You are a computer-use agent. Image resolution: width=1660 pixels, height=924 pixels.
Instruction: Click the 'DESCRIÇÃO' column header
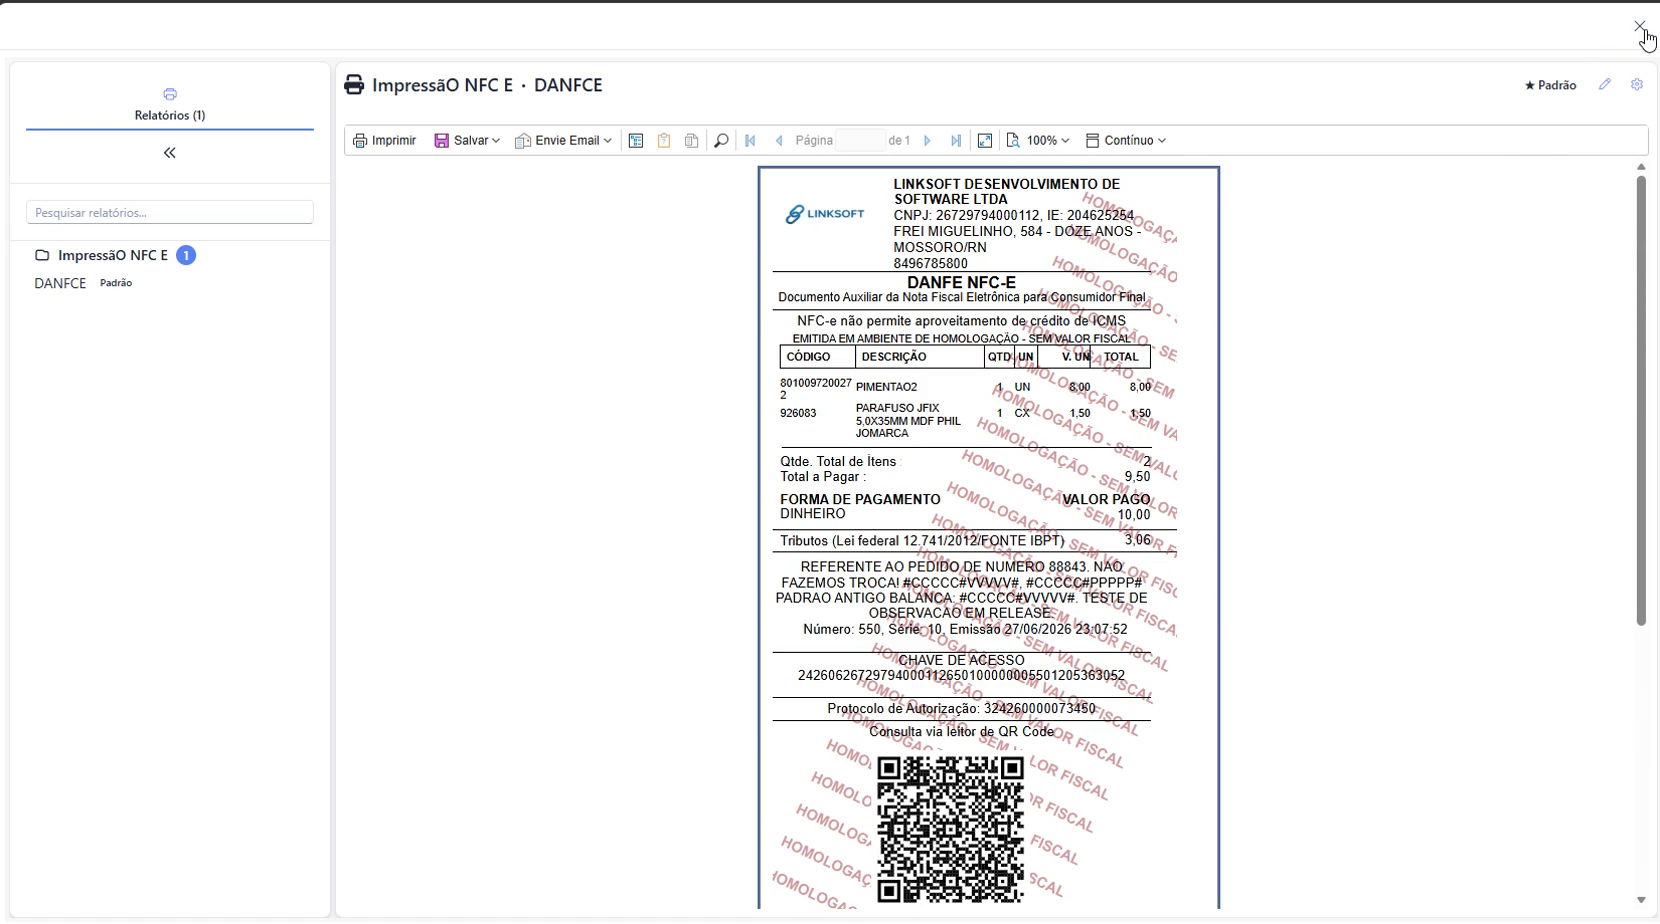coord(894,357)
